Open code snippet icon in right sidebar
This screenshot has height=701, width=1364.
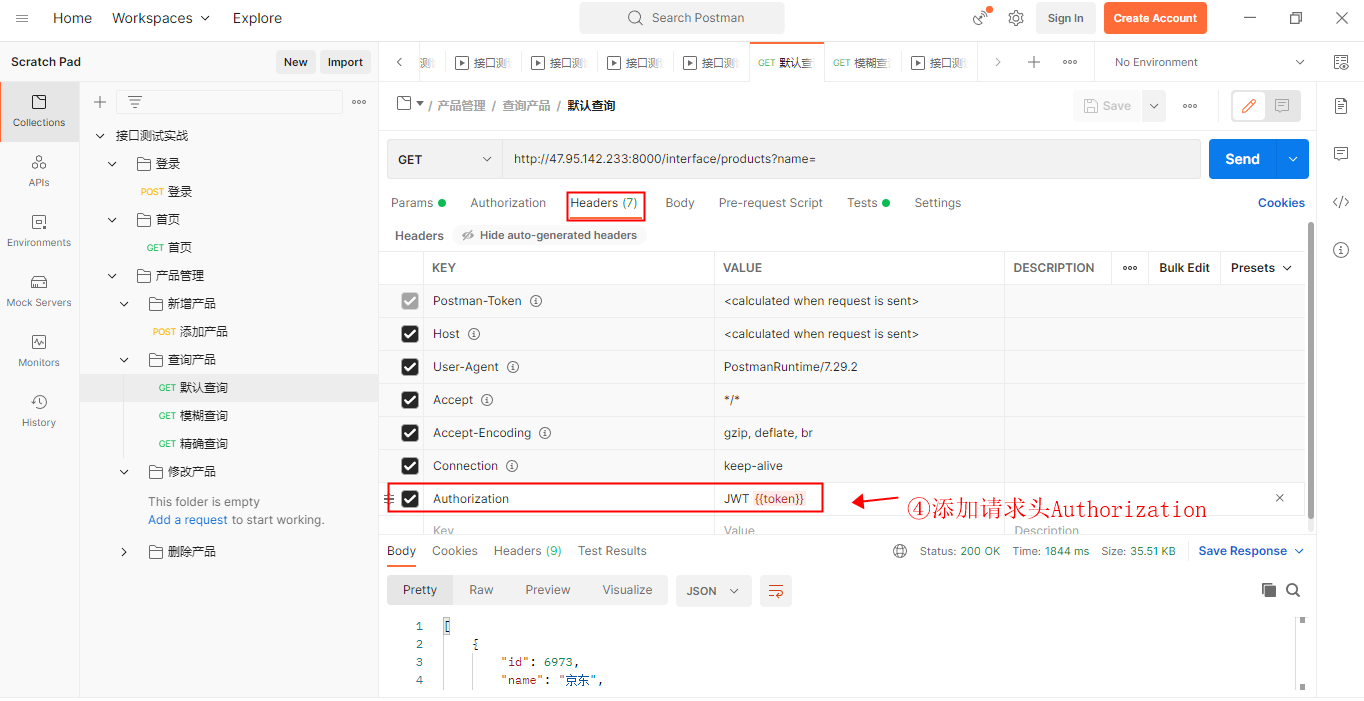tap(1341, 202)
